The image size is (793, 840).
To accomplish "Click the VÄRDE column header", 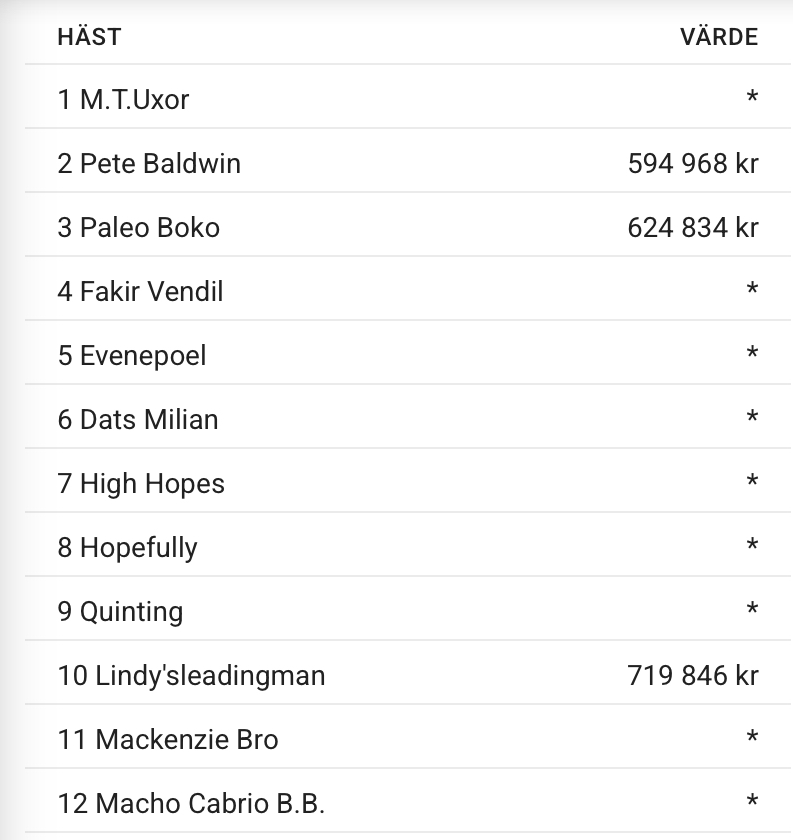I will (718, 37).
